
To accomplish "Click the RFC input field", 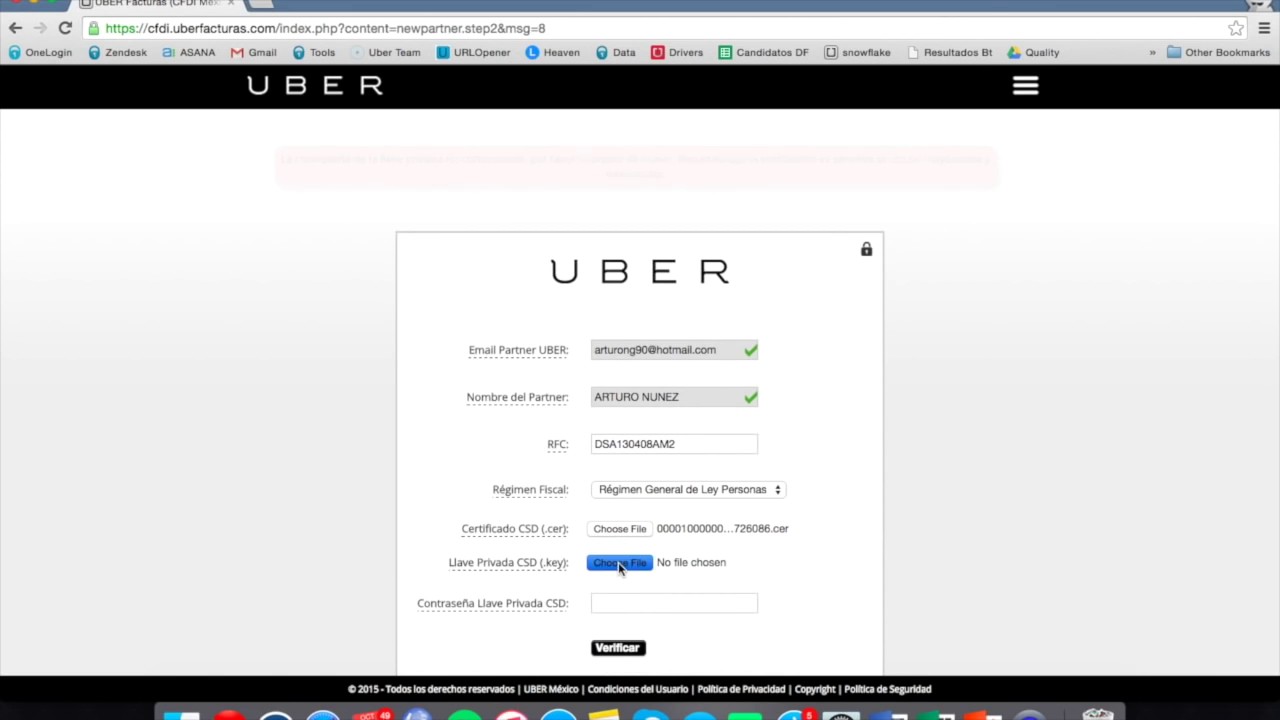I will click(674, 444).
